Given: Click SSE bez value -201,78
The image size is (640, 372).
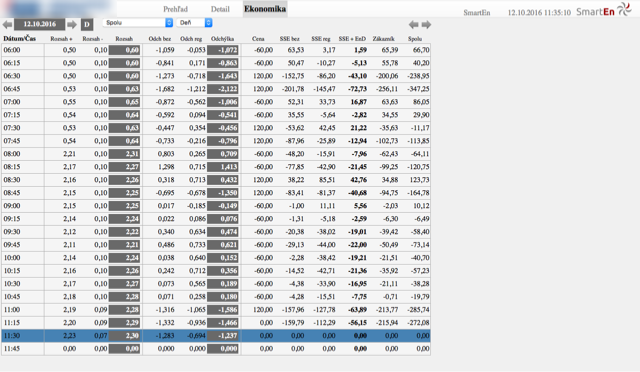Looking at the screenshot, I should pos(293,89).
